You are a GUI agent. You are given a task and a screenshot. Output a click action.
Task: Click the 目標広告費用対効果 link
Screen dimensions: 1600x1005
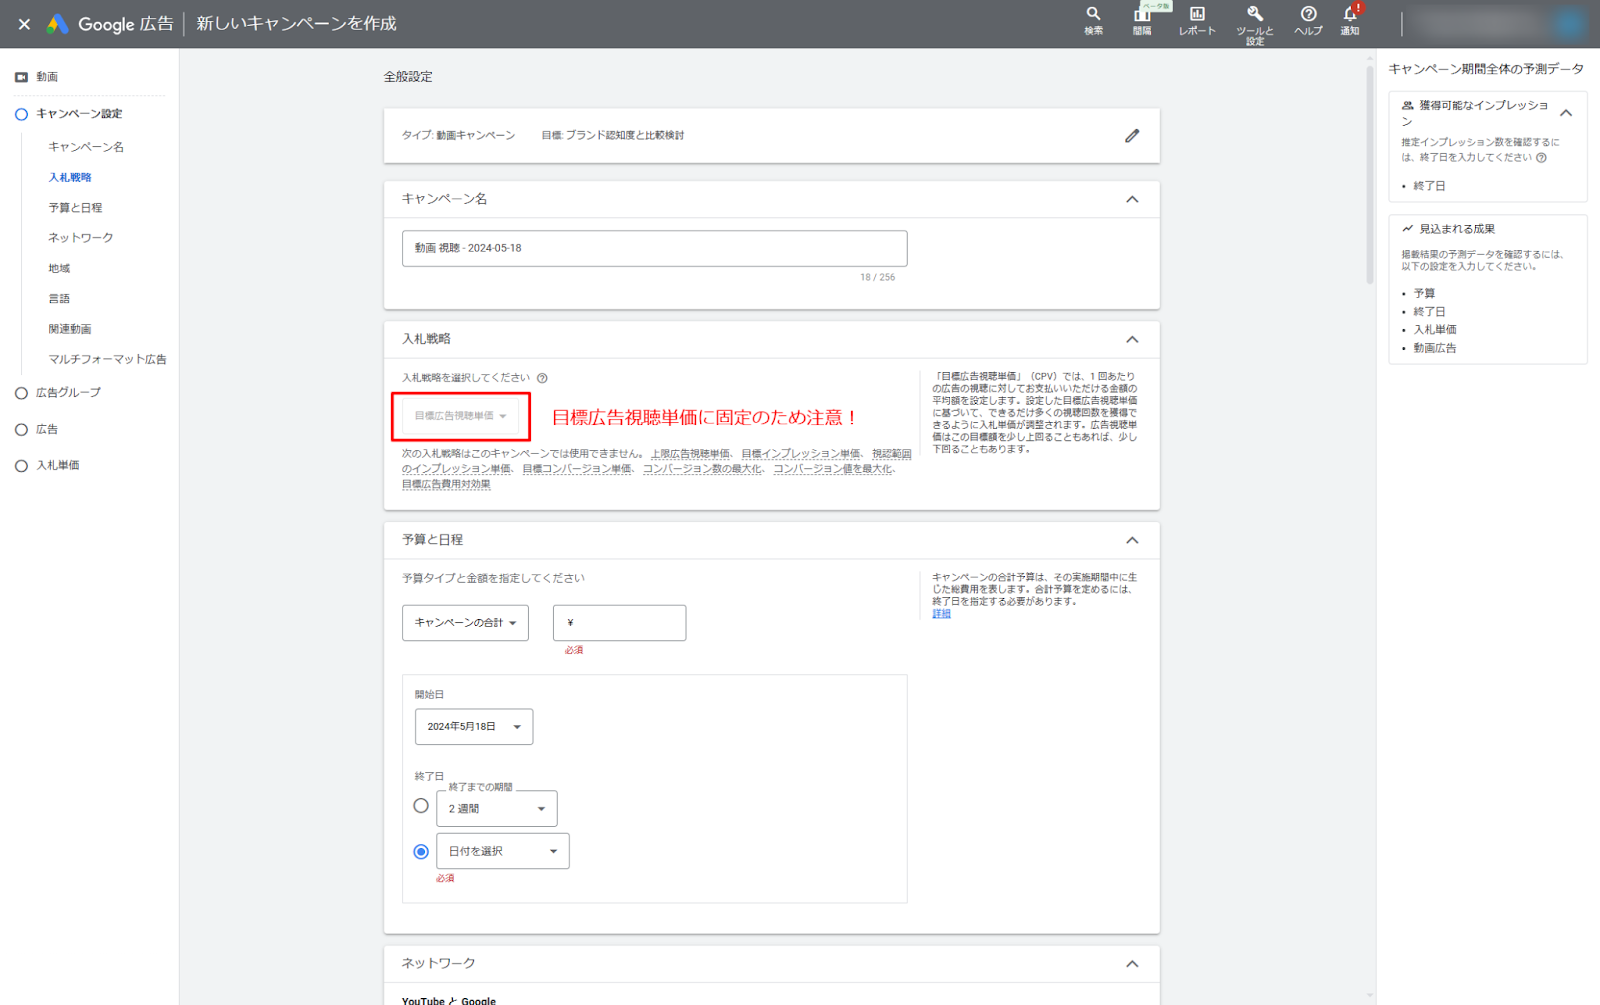pyautogui.click(x=446, y=484)
